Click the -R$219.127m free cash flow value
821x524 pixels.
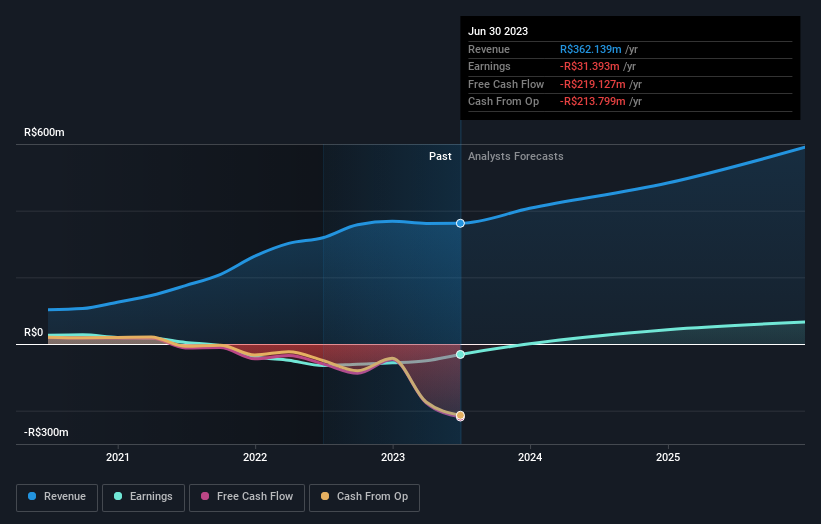pyautogui.click(x=593, y=84)
